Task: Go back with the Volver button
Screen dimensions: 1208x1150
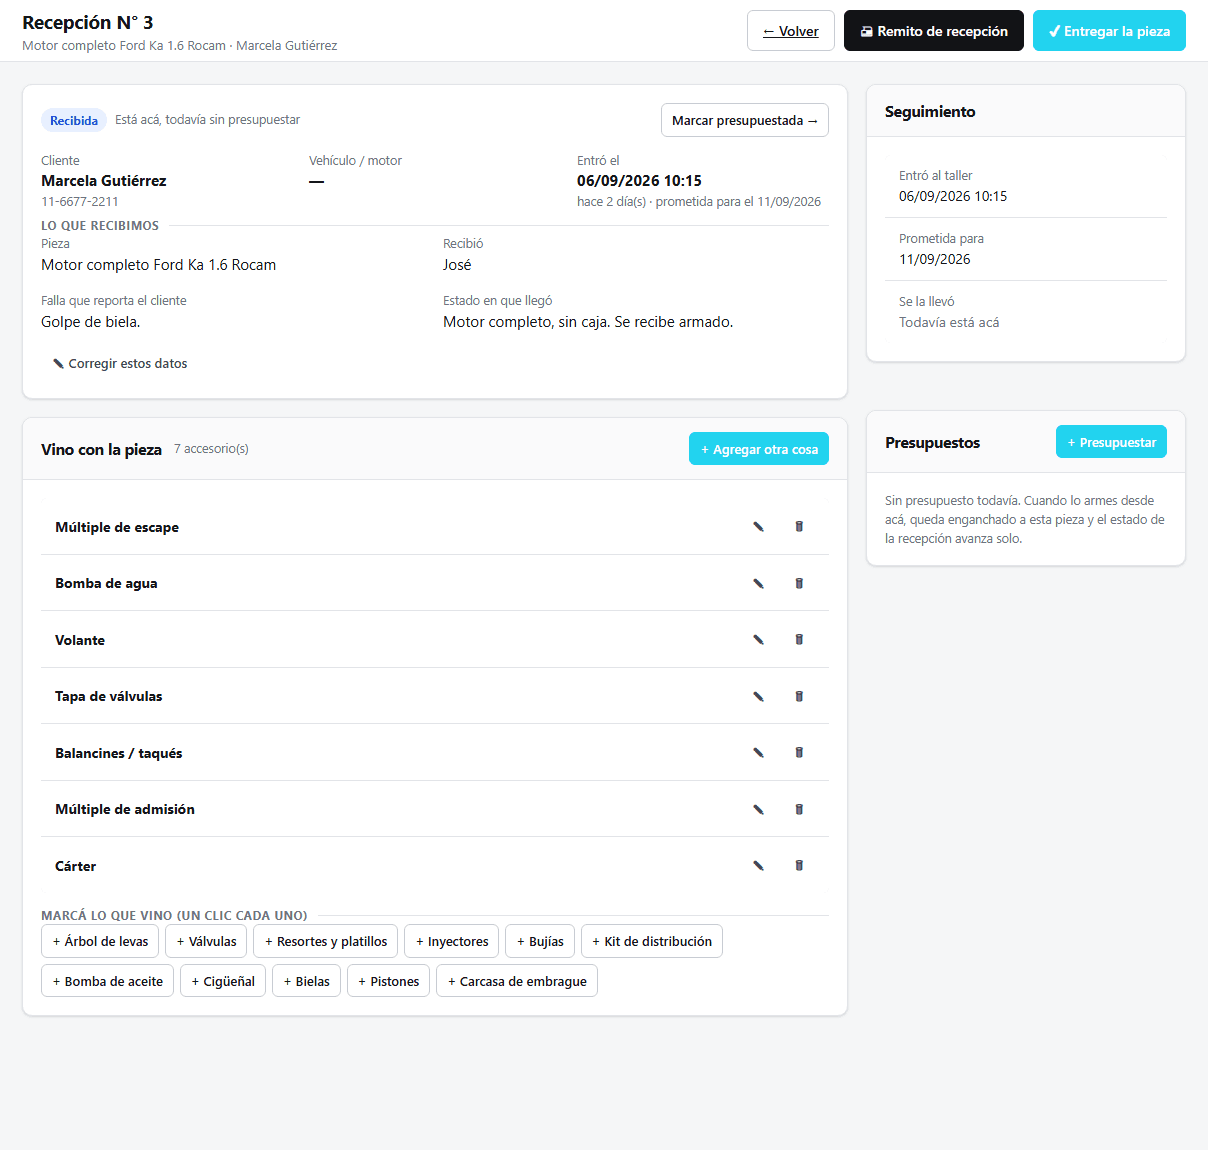Action: point(791,31)
